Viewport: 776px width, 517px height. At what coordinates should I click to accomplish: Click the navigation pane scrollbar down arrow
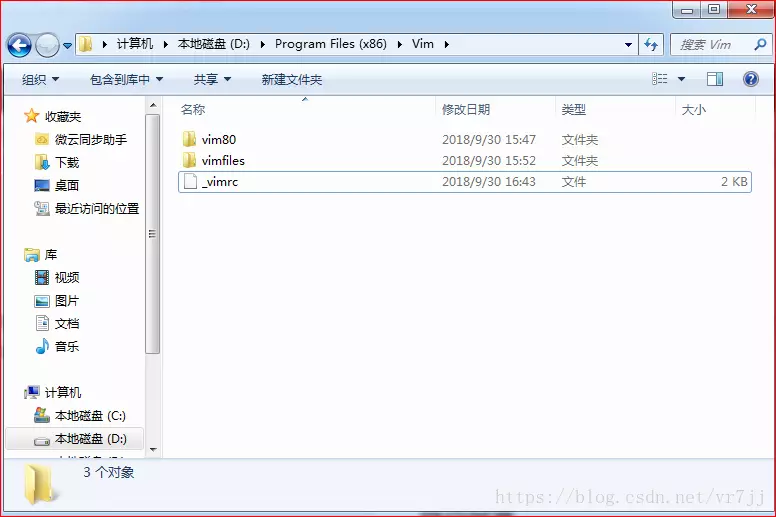153,450
